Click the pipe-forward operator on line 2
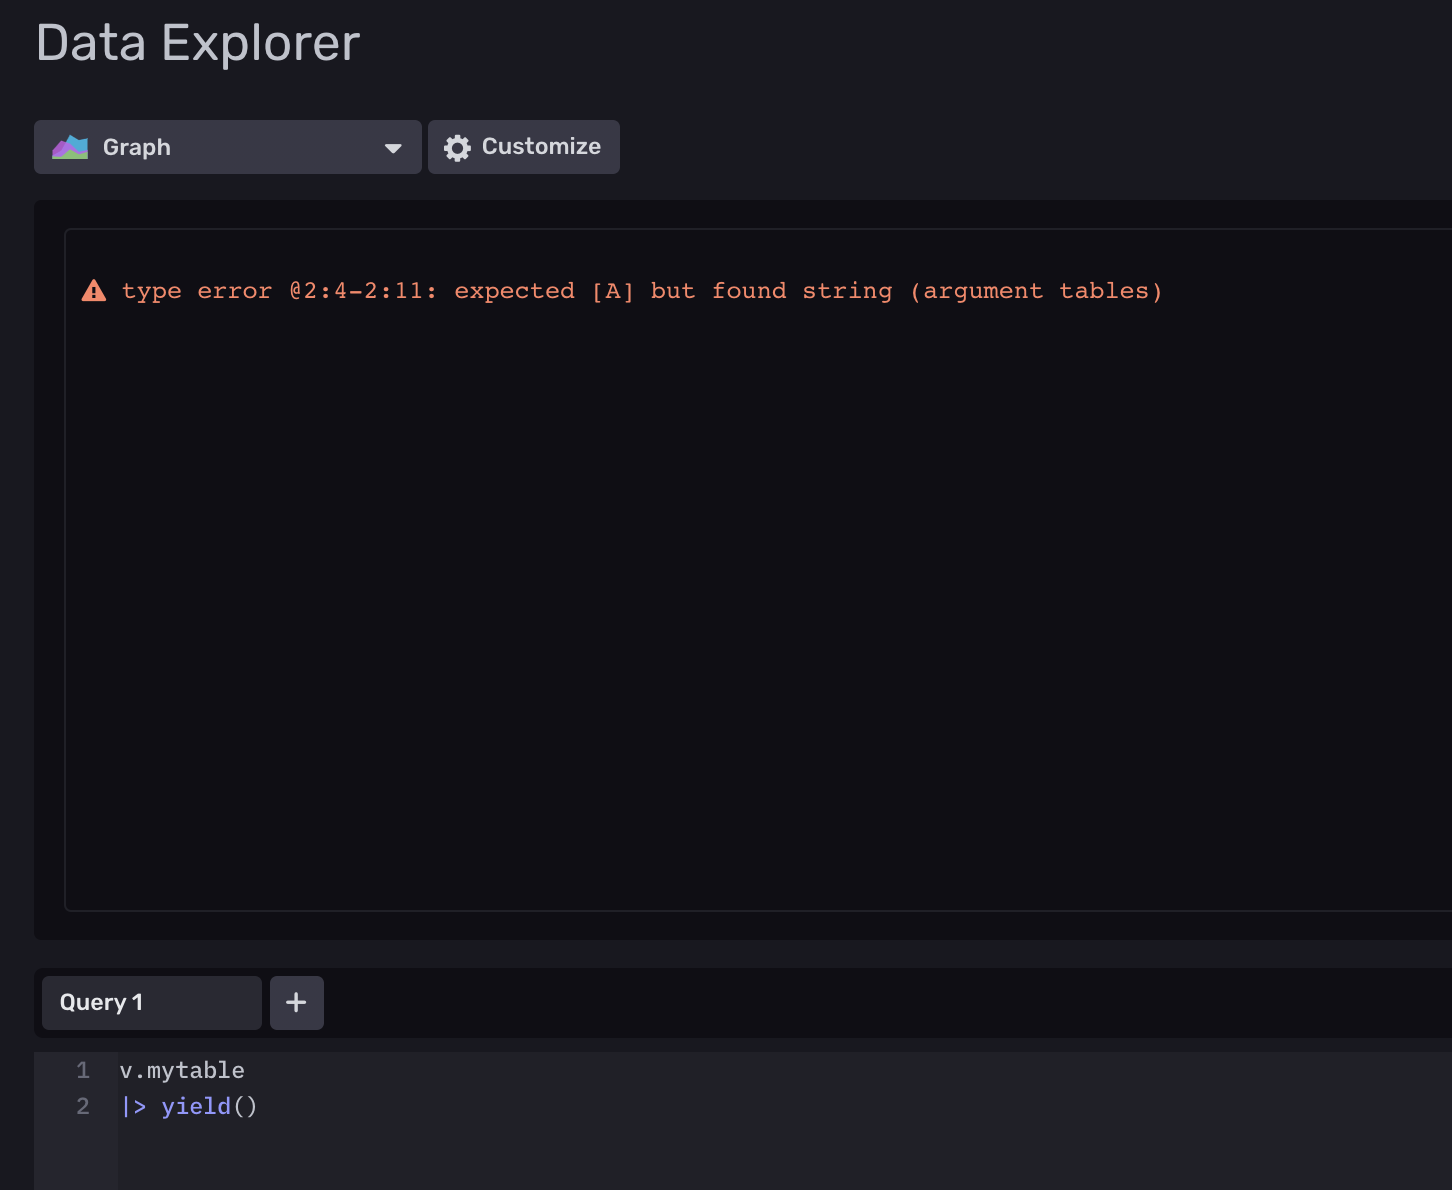 (133, 1106)
